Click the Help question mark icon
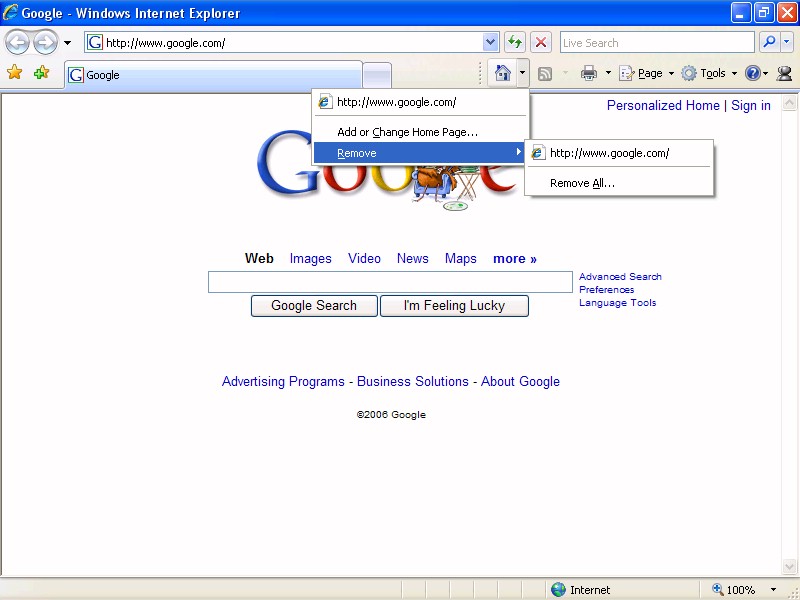 click(753, 73)
